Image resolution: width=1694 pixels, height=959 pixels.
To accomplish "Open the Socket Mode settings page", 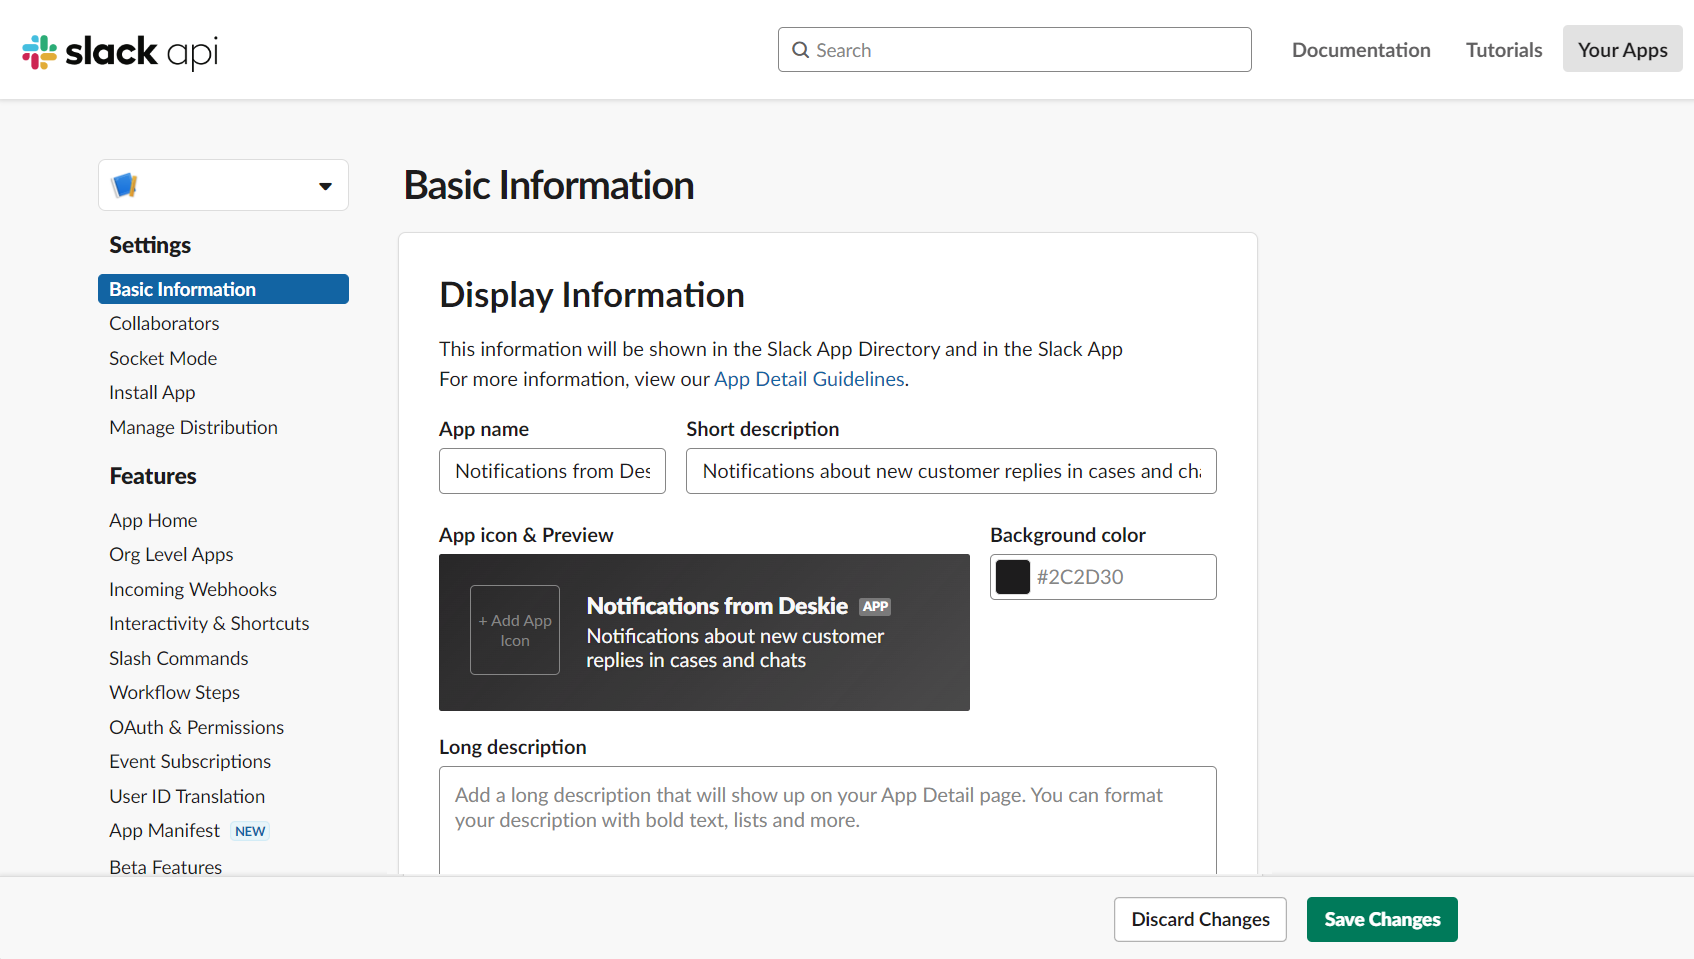I will (163, 358).
